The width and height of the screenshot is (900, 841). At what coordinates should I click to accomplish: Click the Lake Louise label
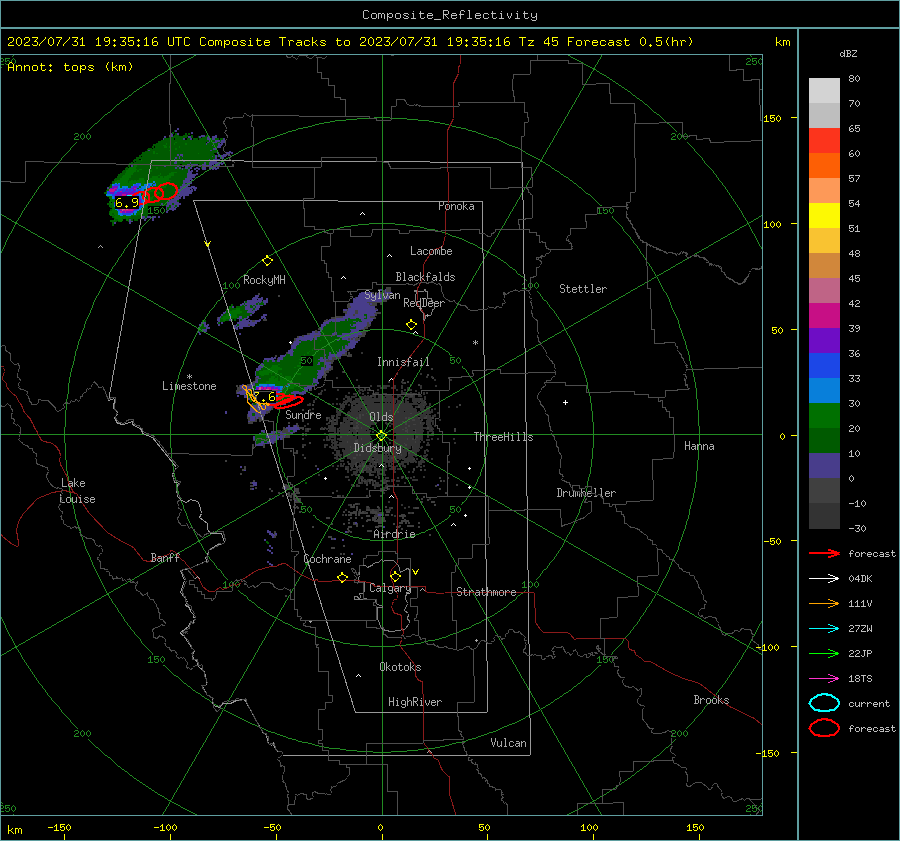(77, 491)
